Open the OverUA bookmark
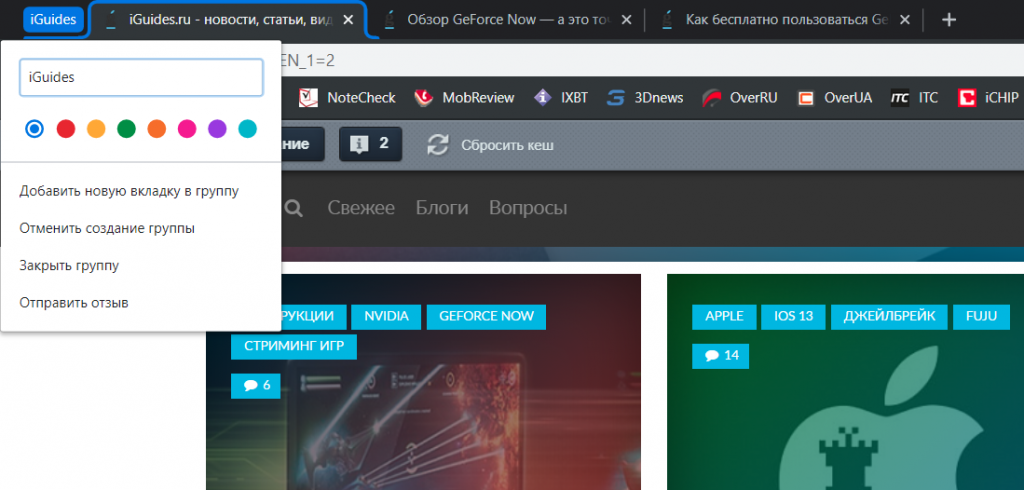Screen dimensions: 1024x490 (835, 98)
